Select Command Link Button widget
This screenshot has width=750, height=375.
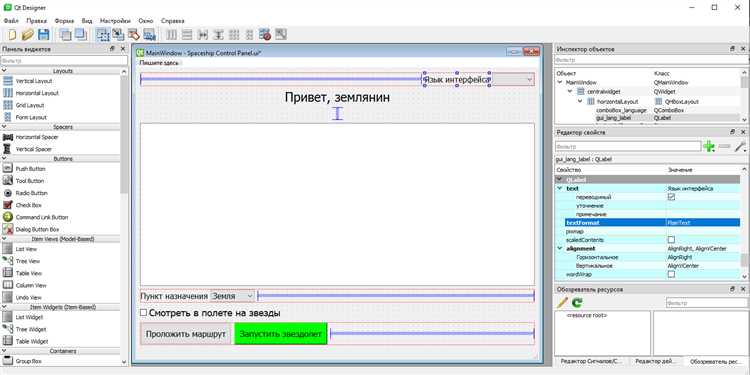[x=36, y=217]
